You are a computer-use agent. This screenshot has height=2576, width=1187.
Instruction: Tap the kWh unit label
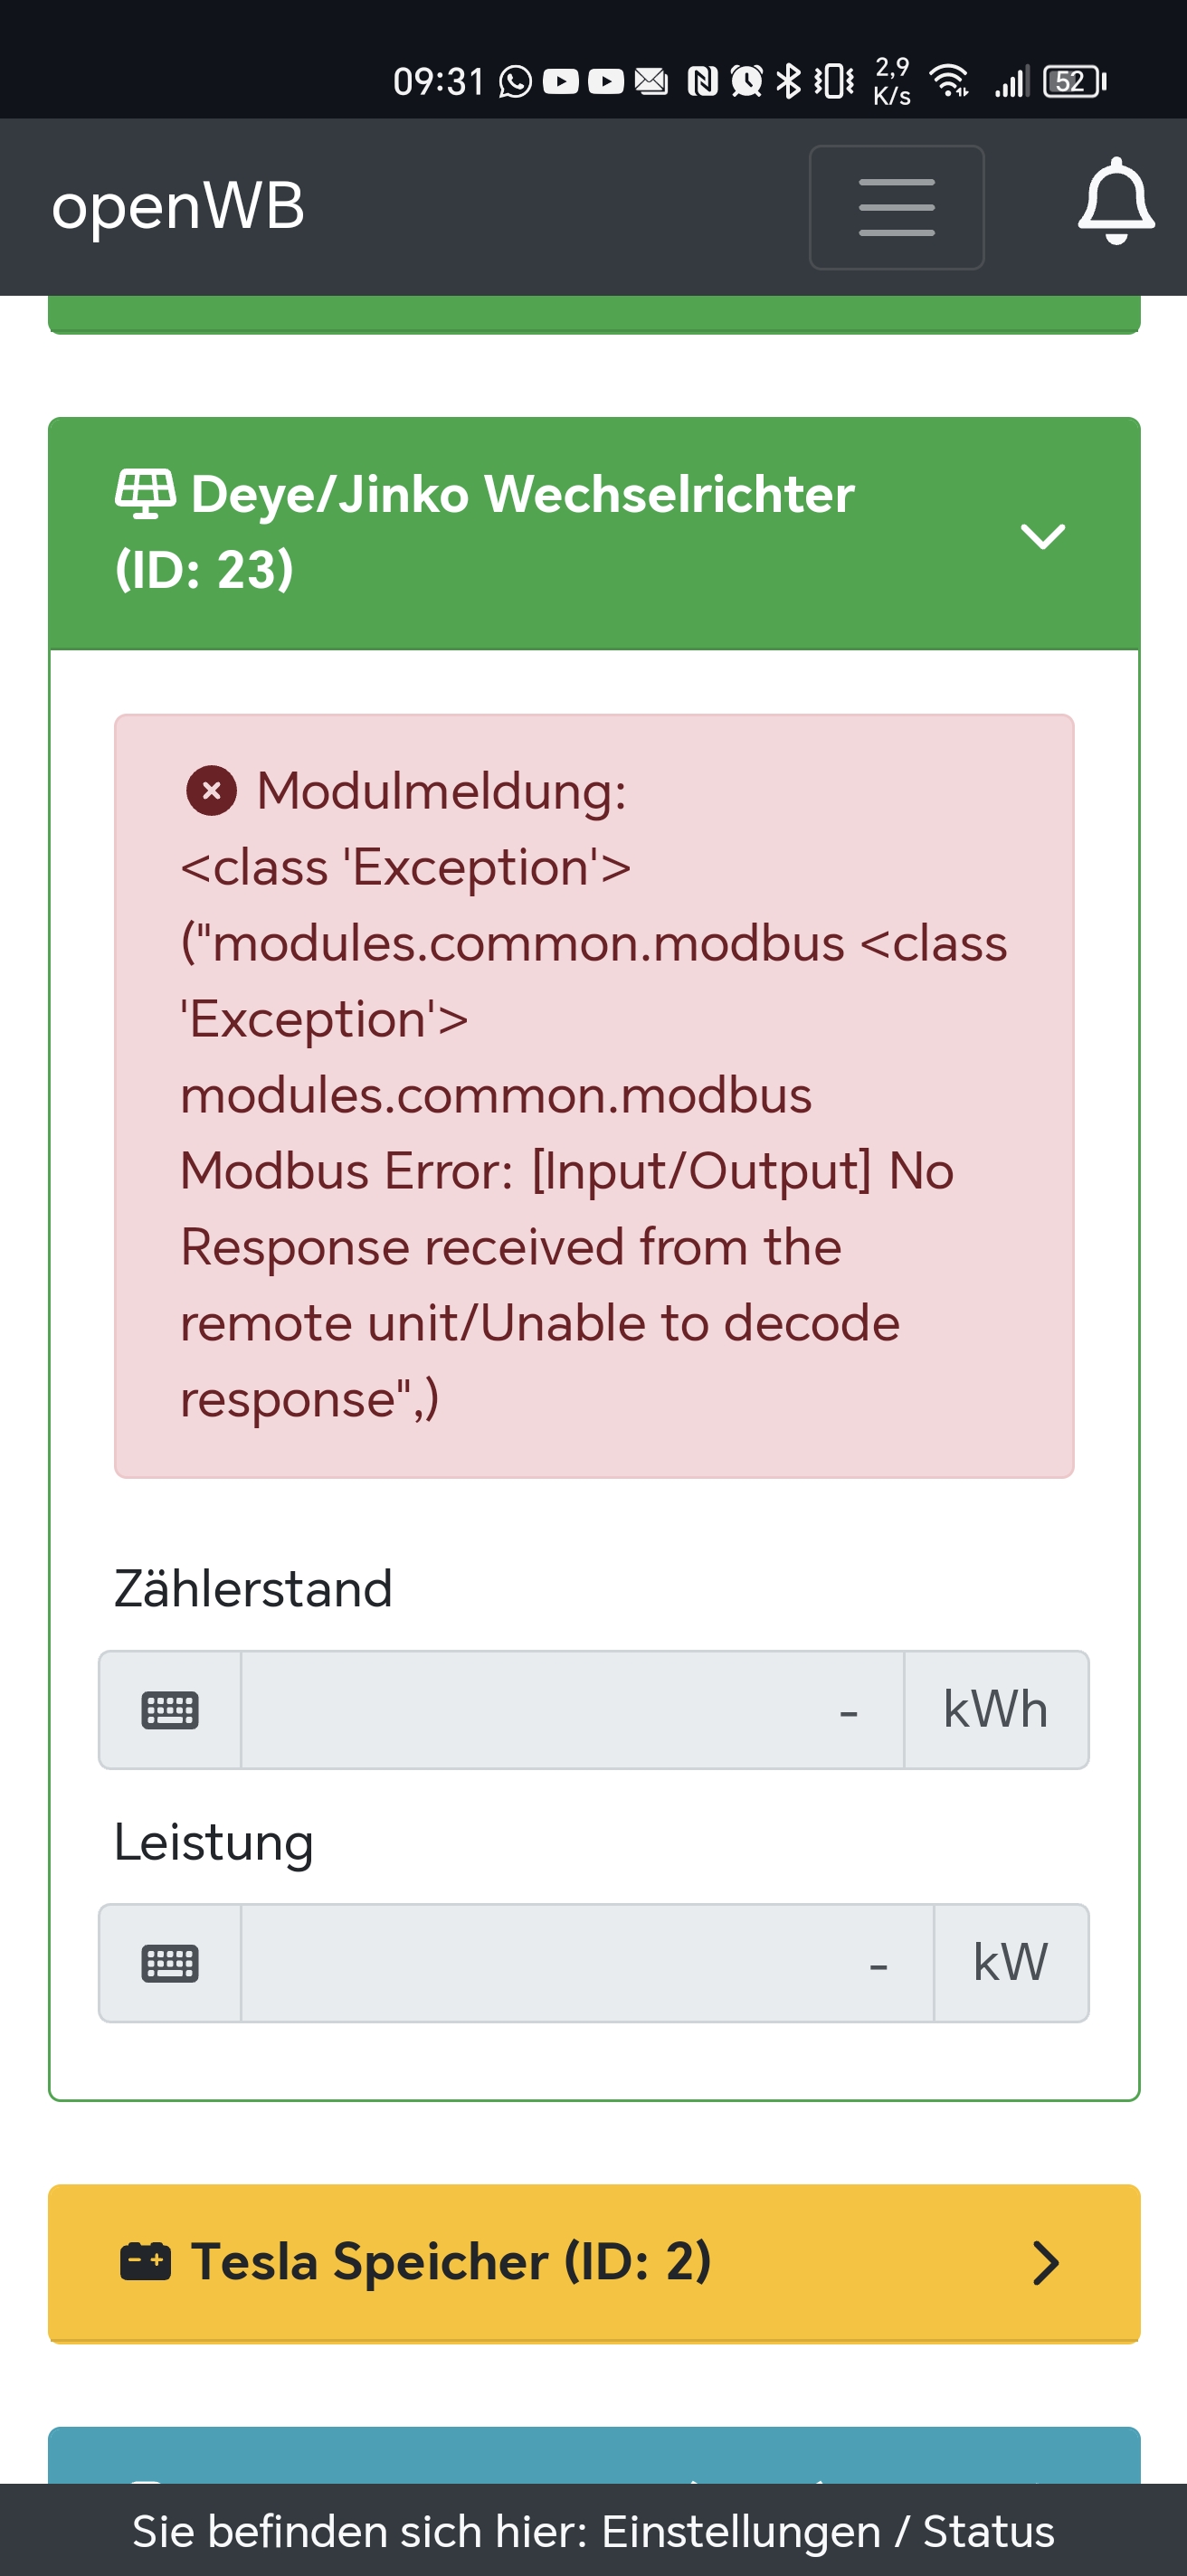995,1710
